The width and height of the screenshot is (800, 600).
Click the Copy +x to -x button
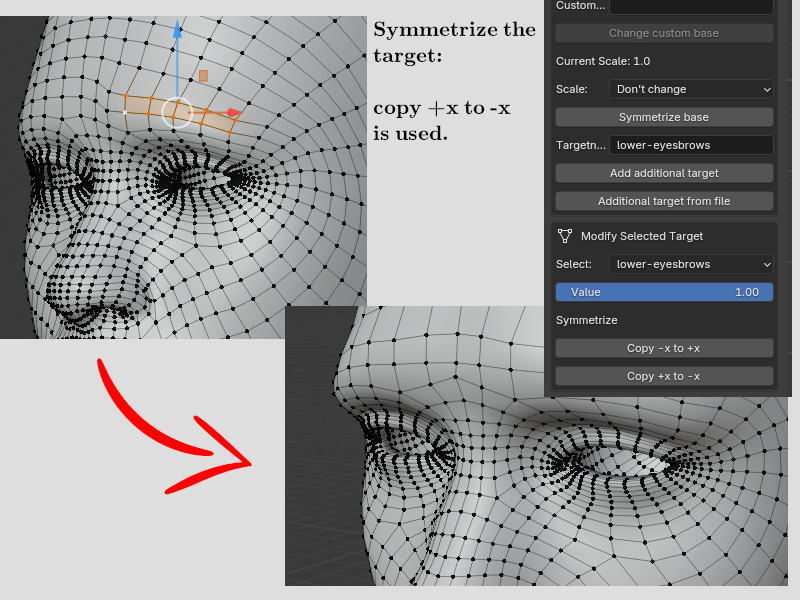tap(664, 376)
